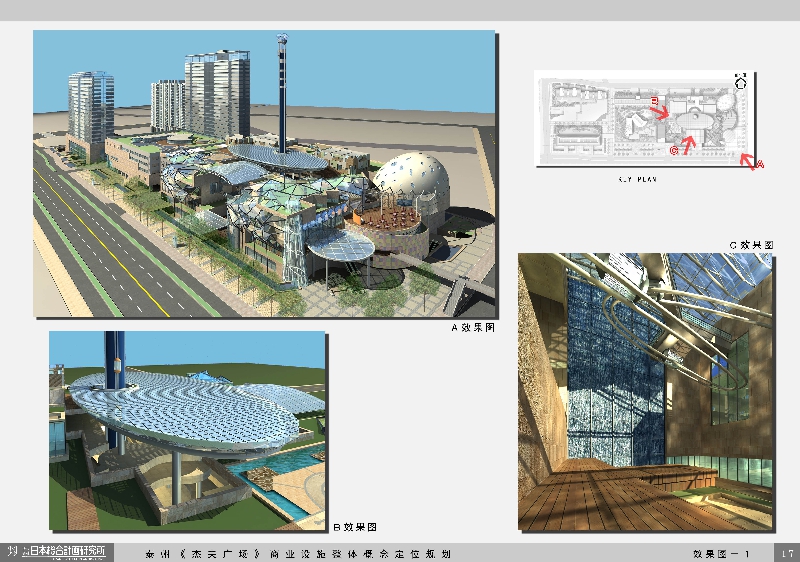Click the page number 17 box
This screenshot has width=800, height=562.
coord(787,552)
